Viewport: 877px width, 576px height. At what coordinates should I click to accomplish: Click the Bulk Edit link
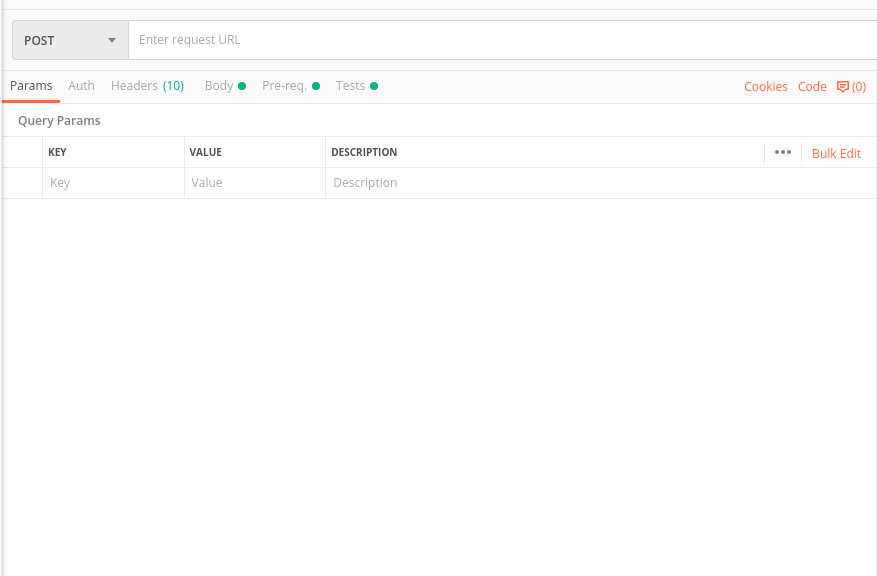click(x=836, y=154)
